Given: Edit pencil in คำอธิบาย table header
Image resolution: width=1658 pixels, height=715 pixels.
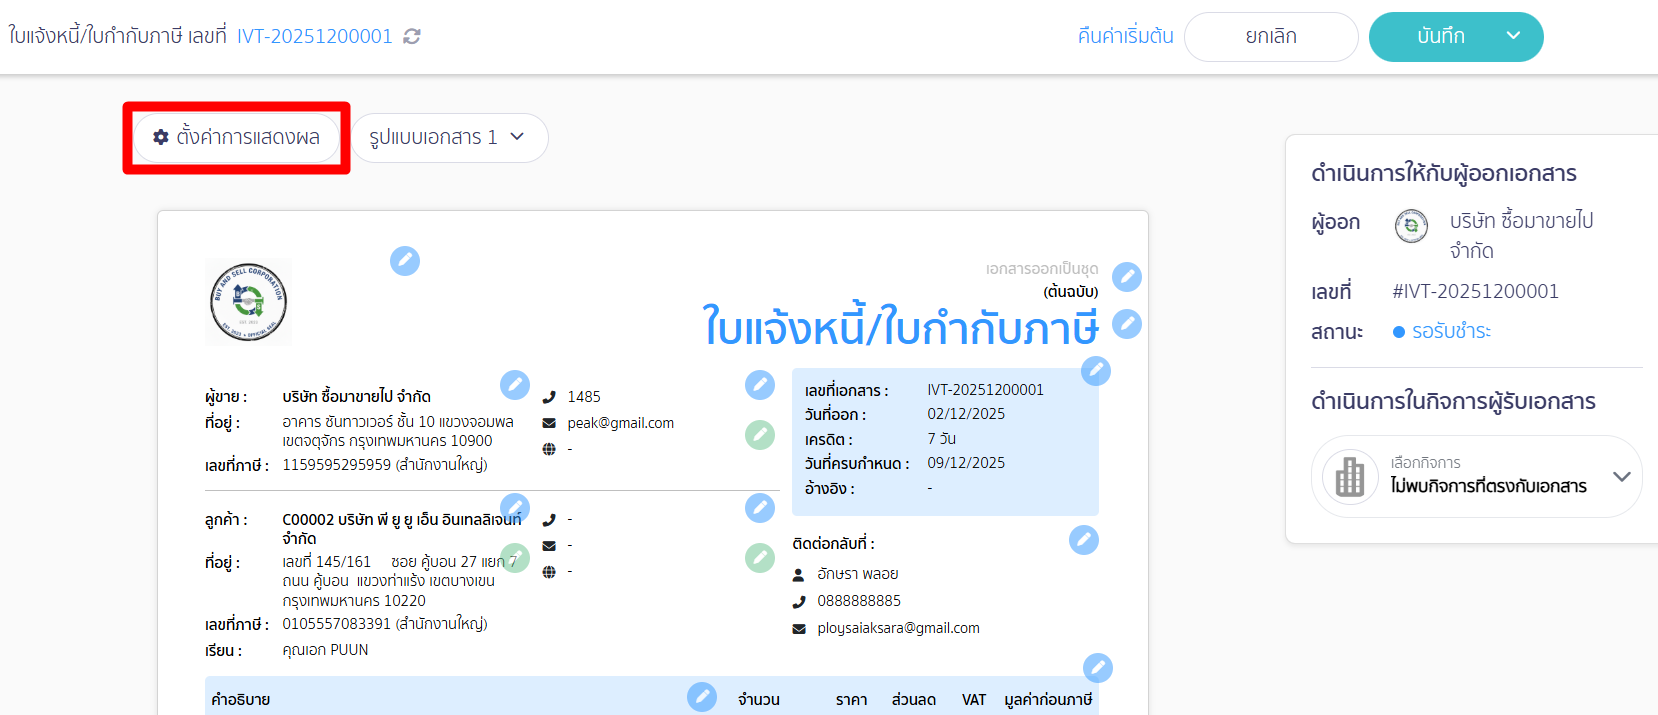Looking at the screenshot, I should [702, 697].
